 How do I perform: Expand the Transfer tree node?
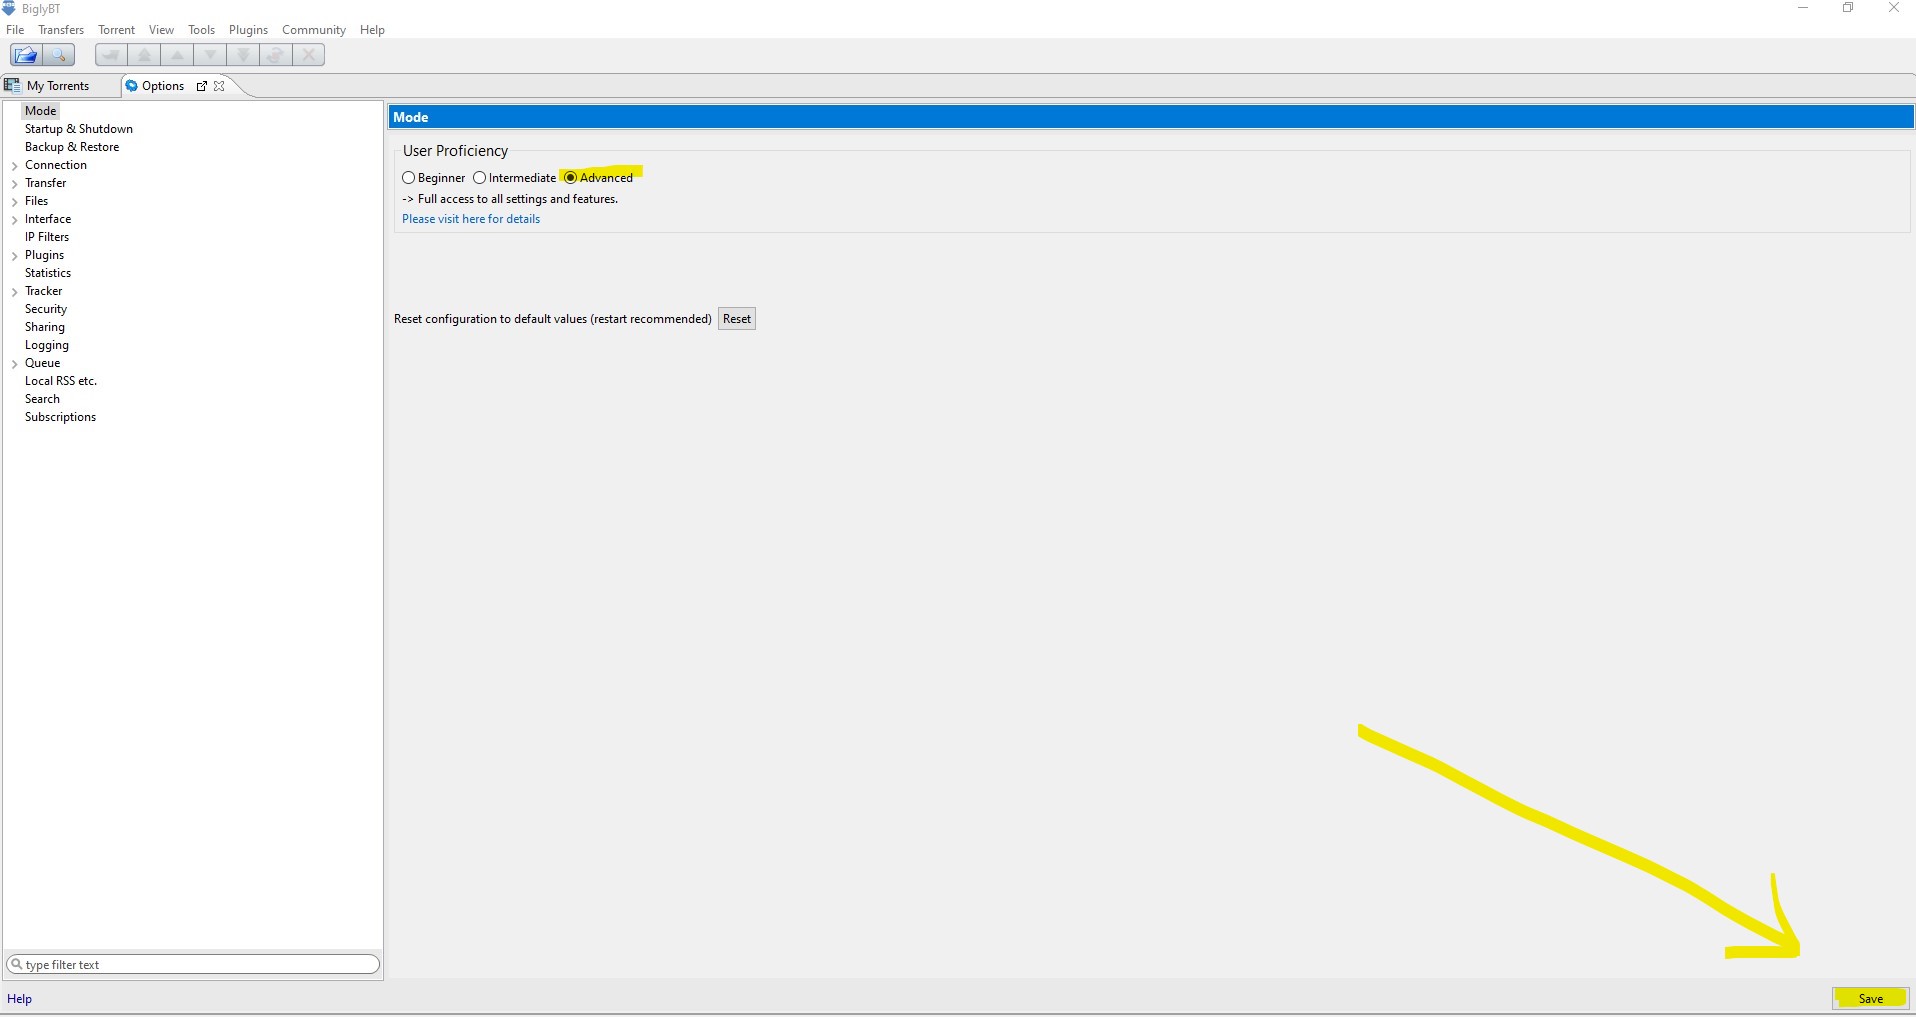click(14, 184)
